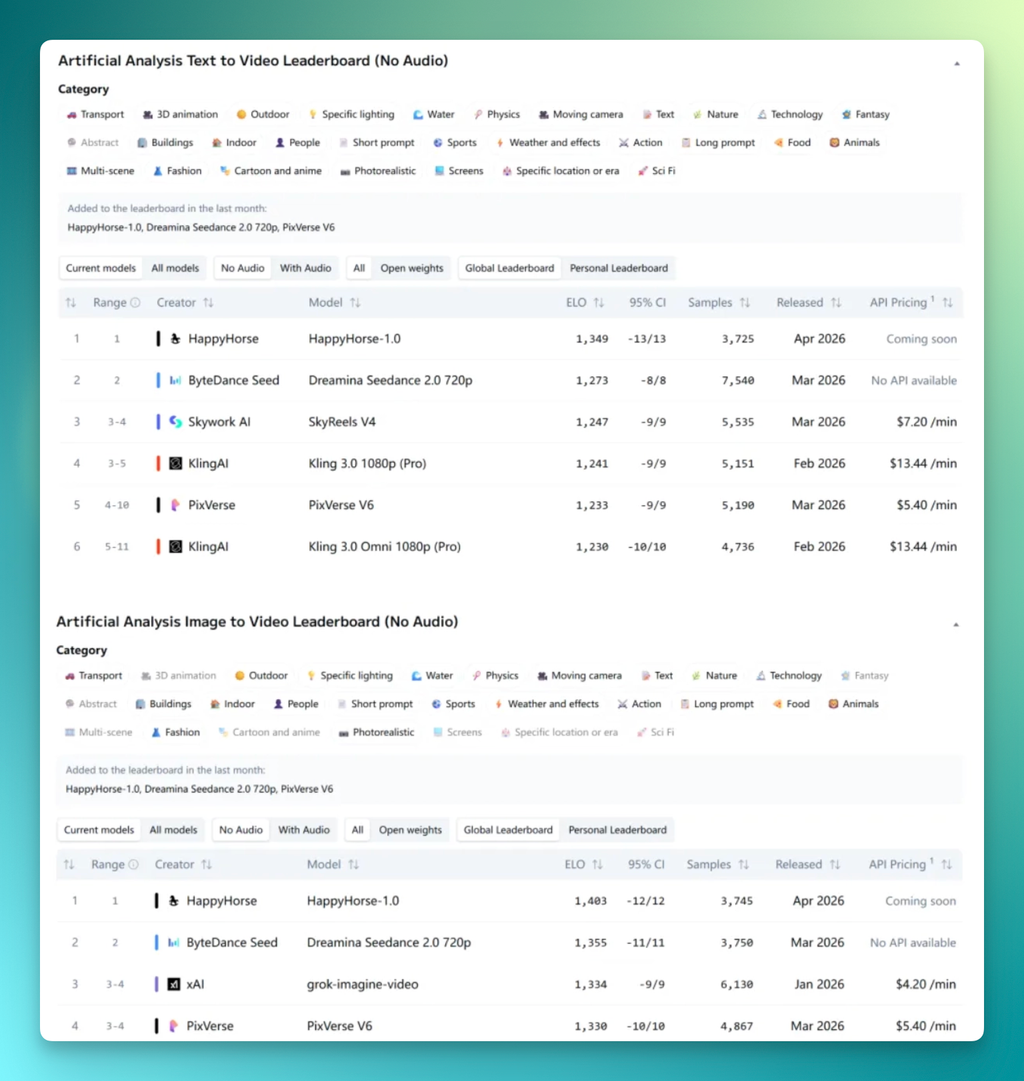1024x1081 pixels.
Task: Click $5.40 /min pricing in Image to Video table
Action: point(925,1026)
